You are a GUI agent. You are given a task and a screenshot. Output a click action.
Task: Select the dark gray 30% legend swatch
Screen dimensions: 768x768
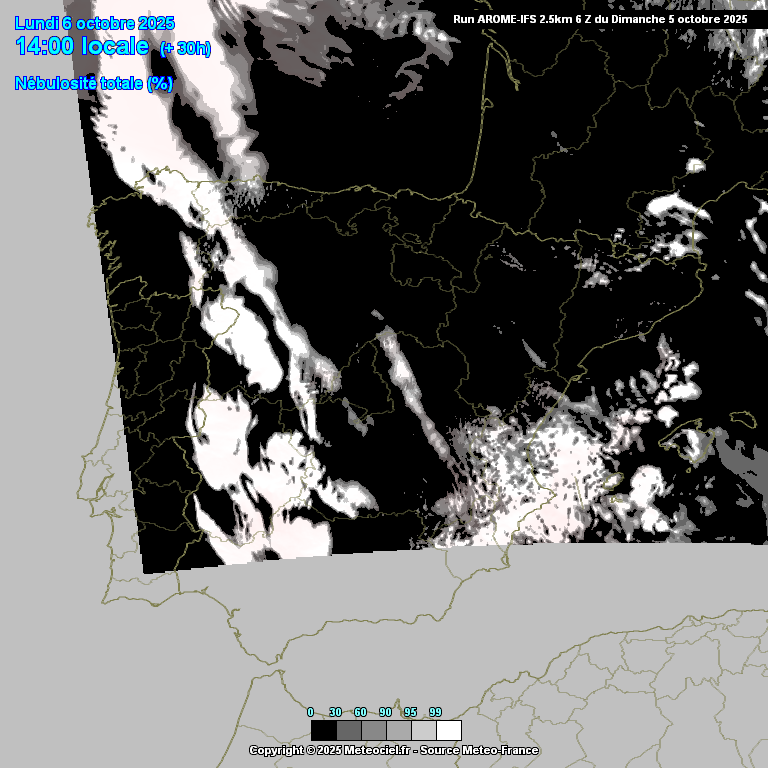pos(348,730)
